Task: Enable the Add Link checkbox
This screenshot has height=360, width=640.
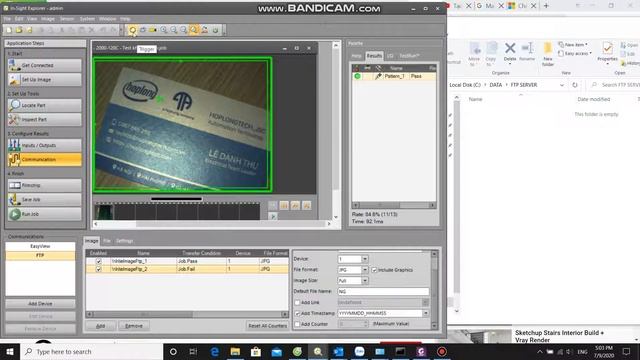Action: (x=298, y=302)
